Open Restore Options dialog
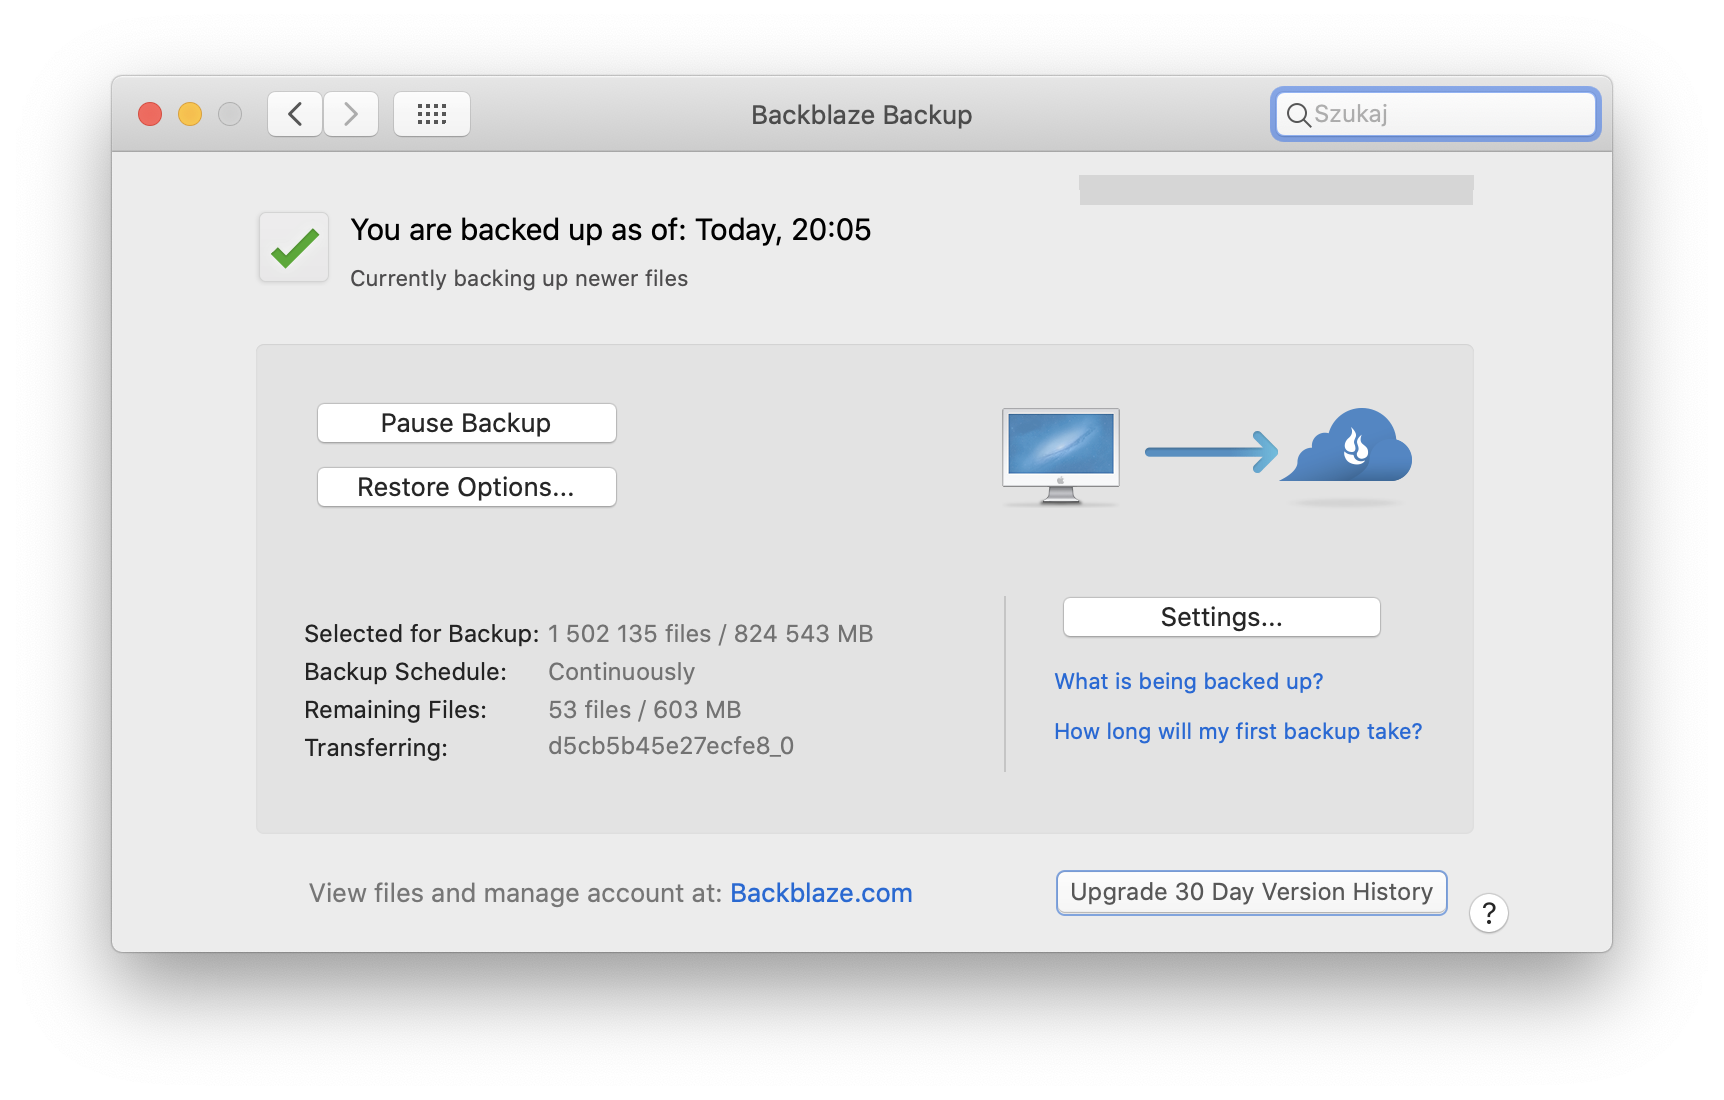This screenshot has height=1100, width=1724. [x=466, y=487]
